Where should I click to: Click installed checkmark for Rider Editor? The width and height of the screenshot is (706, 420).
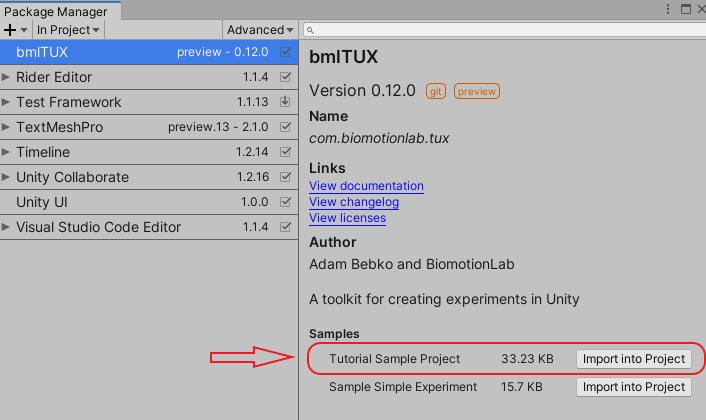coord(285,77)
